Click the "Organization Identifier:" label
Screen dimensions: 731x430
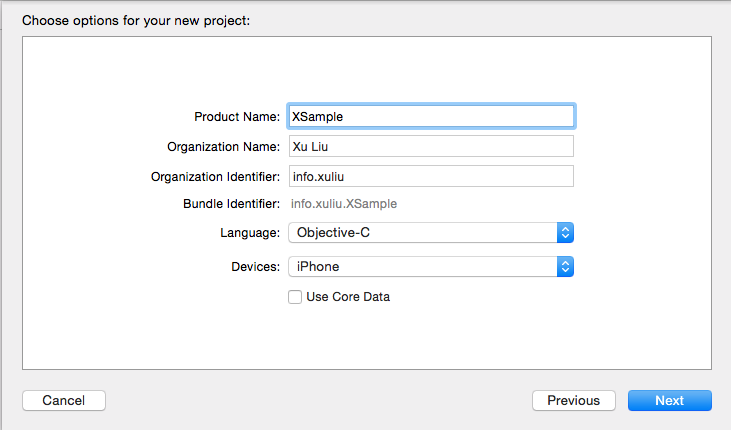(x=215, y=177)
